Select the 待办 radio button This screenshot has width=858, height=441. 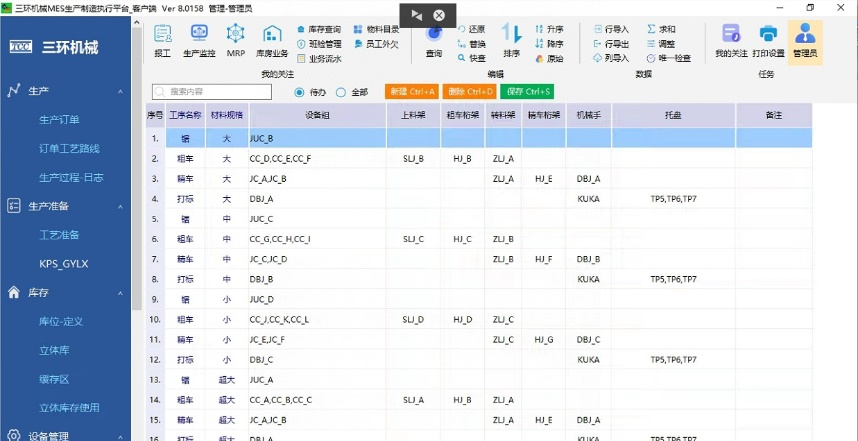[299, 92]
